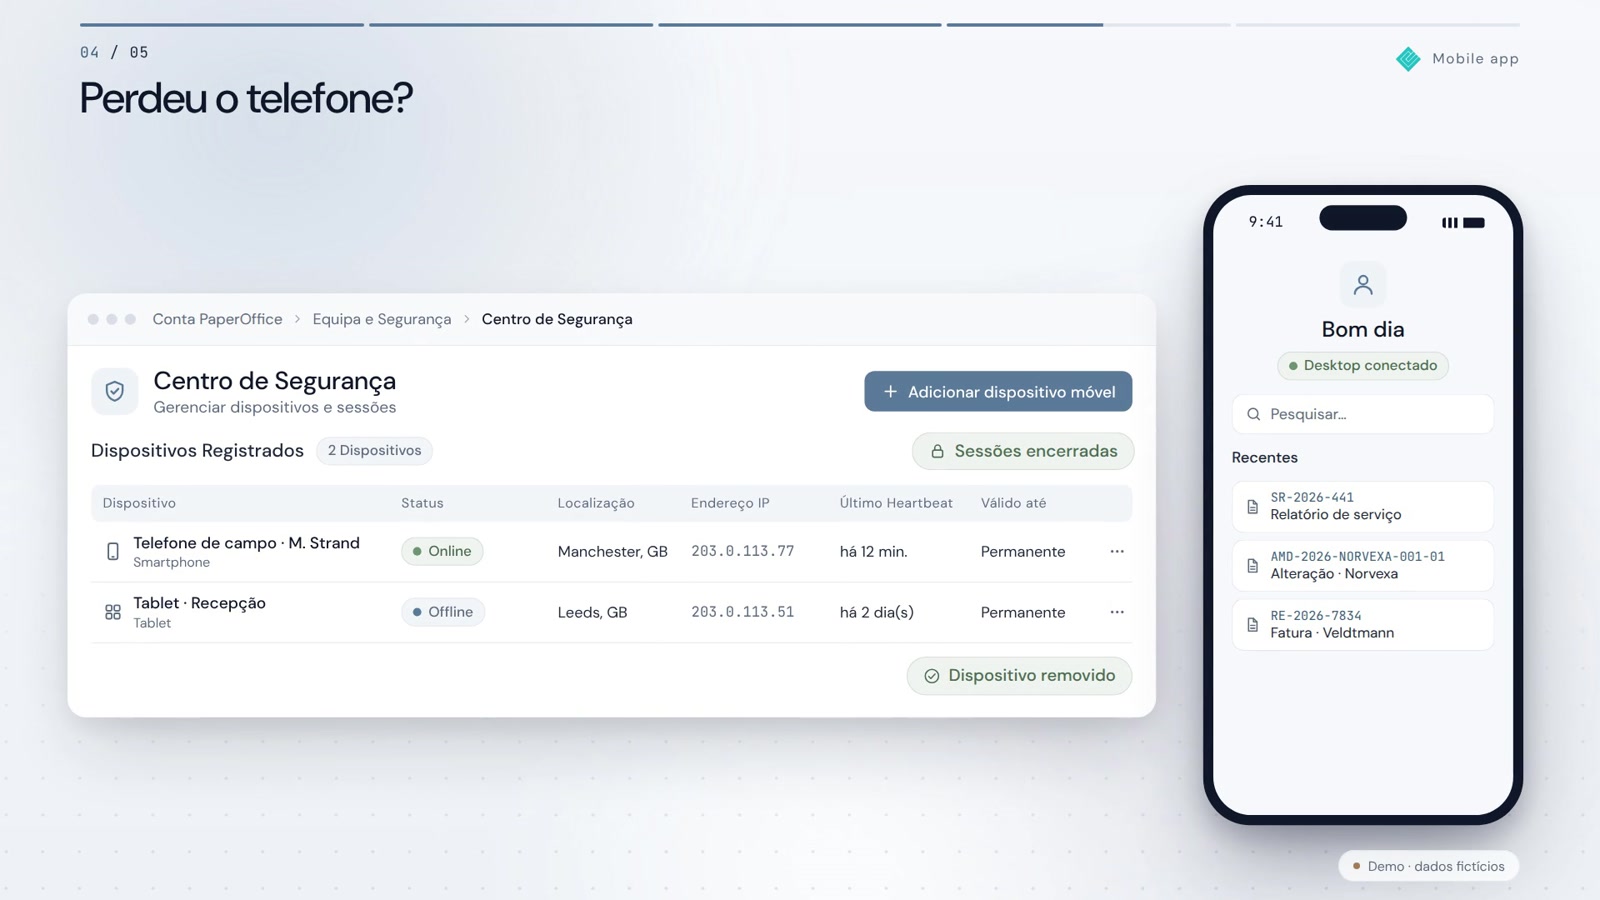Click the Válido até column header

[x=1013, y=503]
